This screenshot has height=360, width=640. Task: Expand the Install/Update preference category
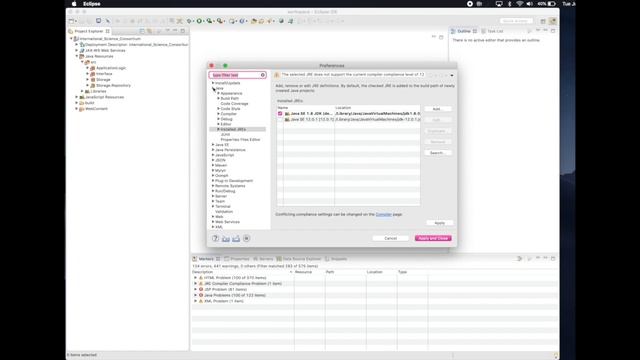[213, 83]
